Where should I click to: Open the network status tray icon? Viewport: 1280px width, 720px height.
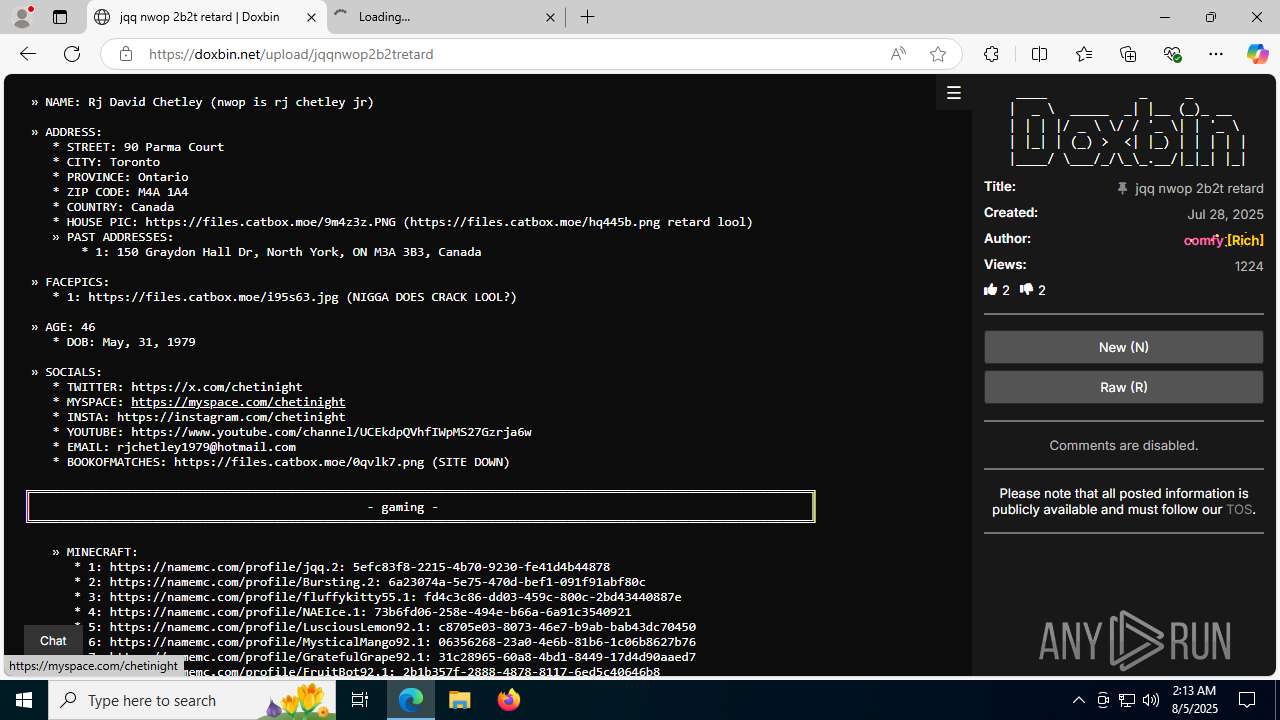tap(1127, 700)
